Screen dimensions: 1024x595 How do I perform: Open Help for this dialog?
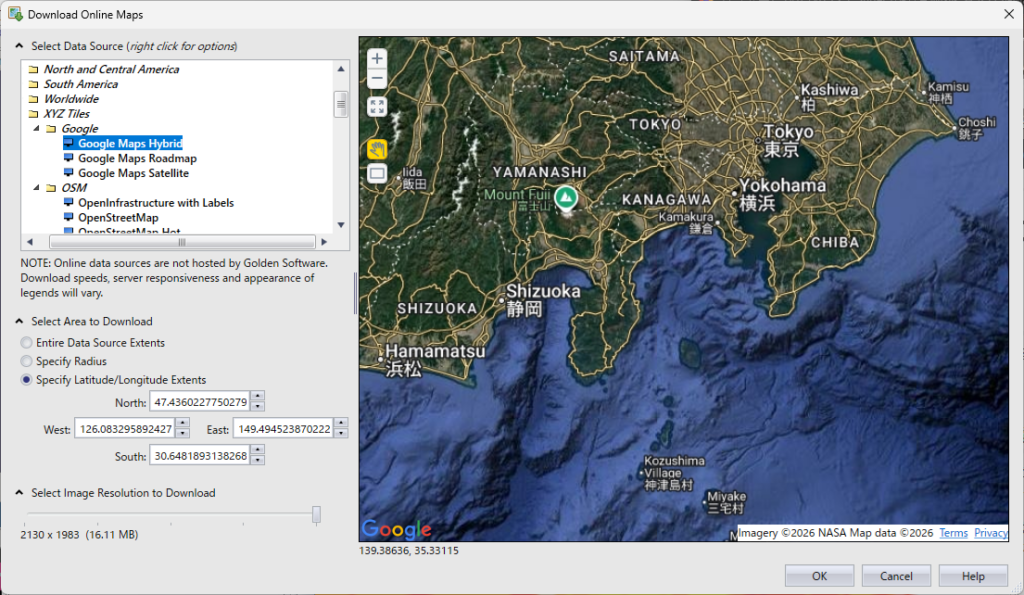[x=972, y=576]
